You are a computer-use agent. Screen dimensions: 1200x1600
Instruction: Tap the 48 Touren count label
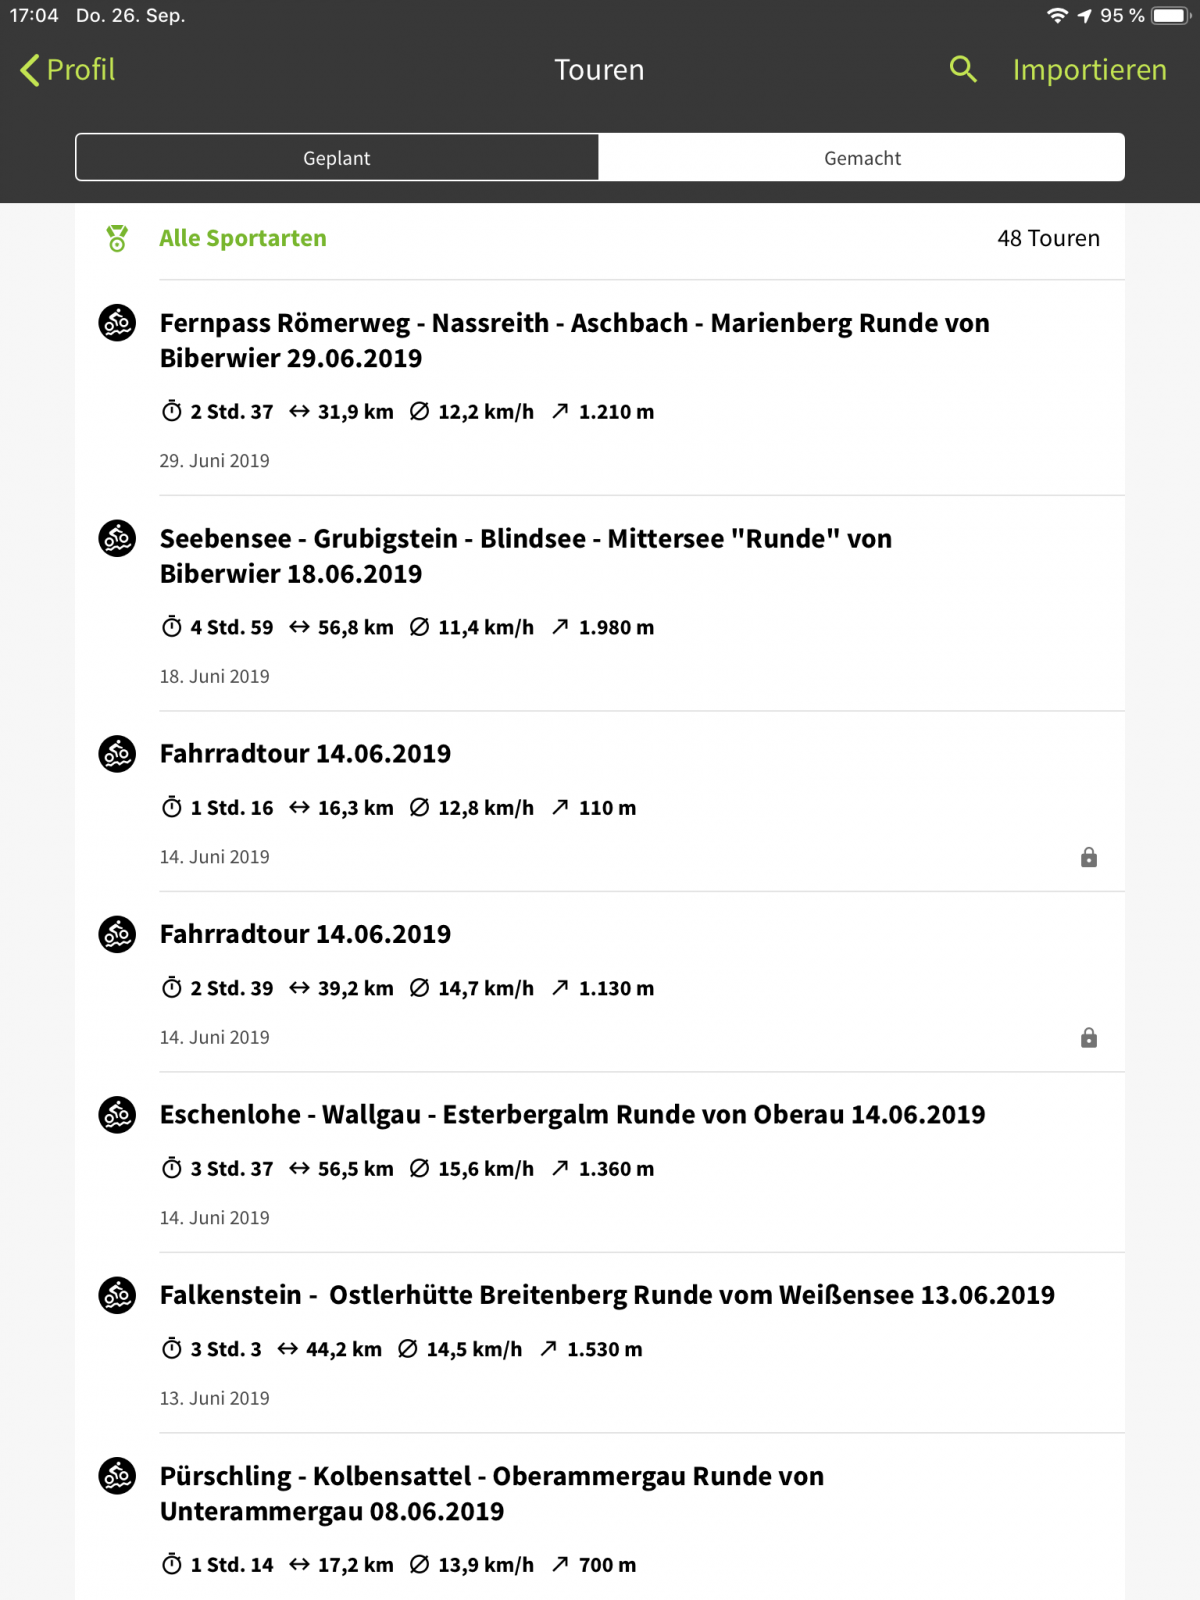coord(1048,238)
